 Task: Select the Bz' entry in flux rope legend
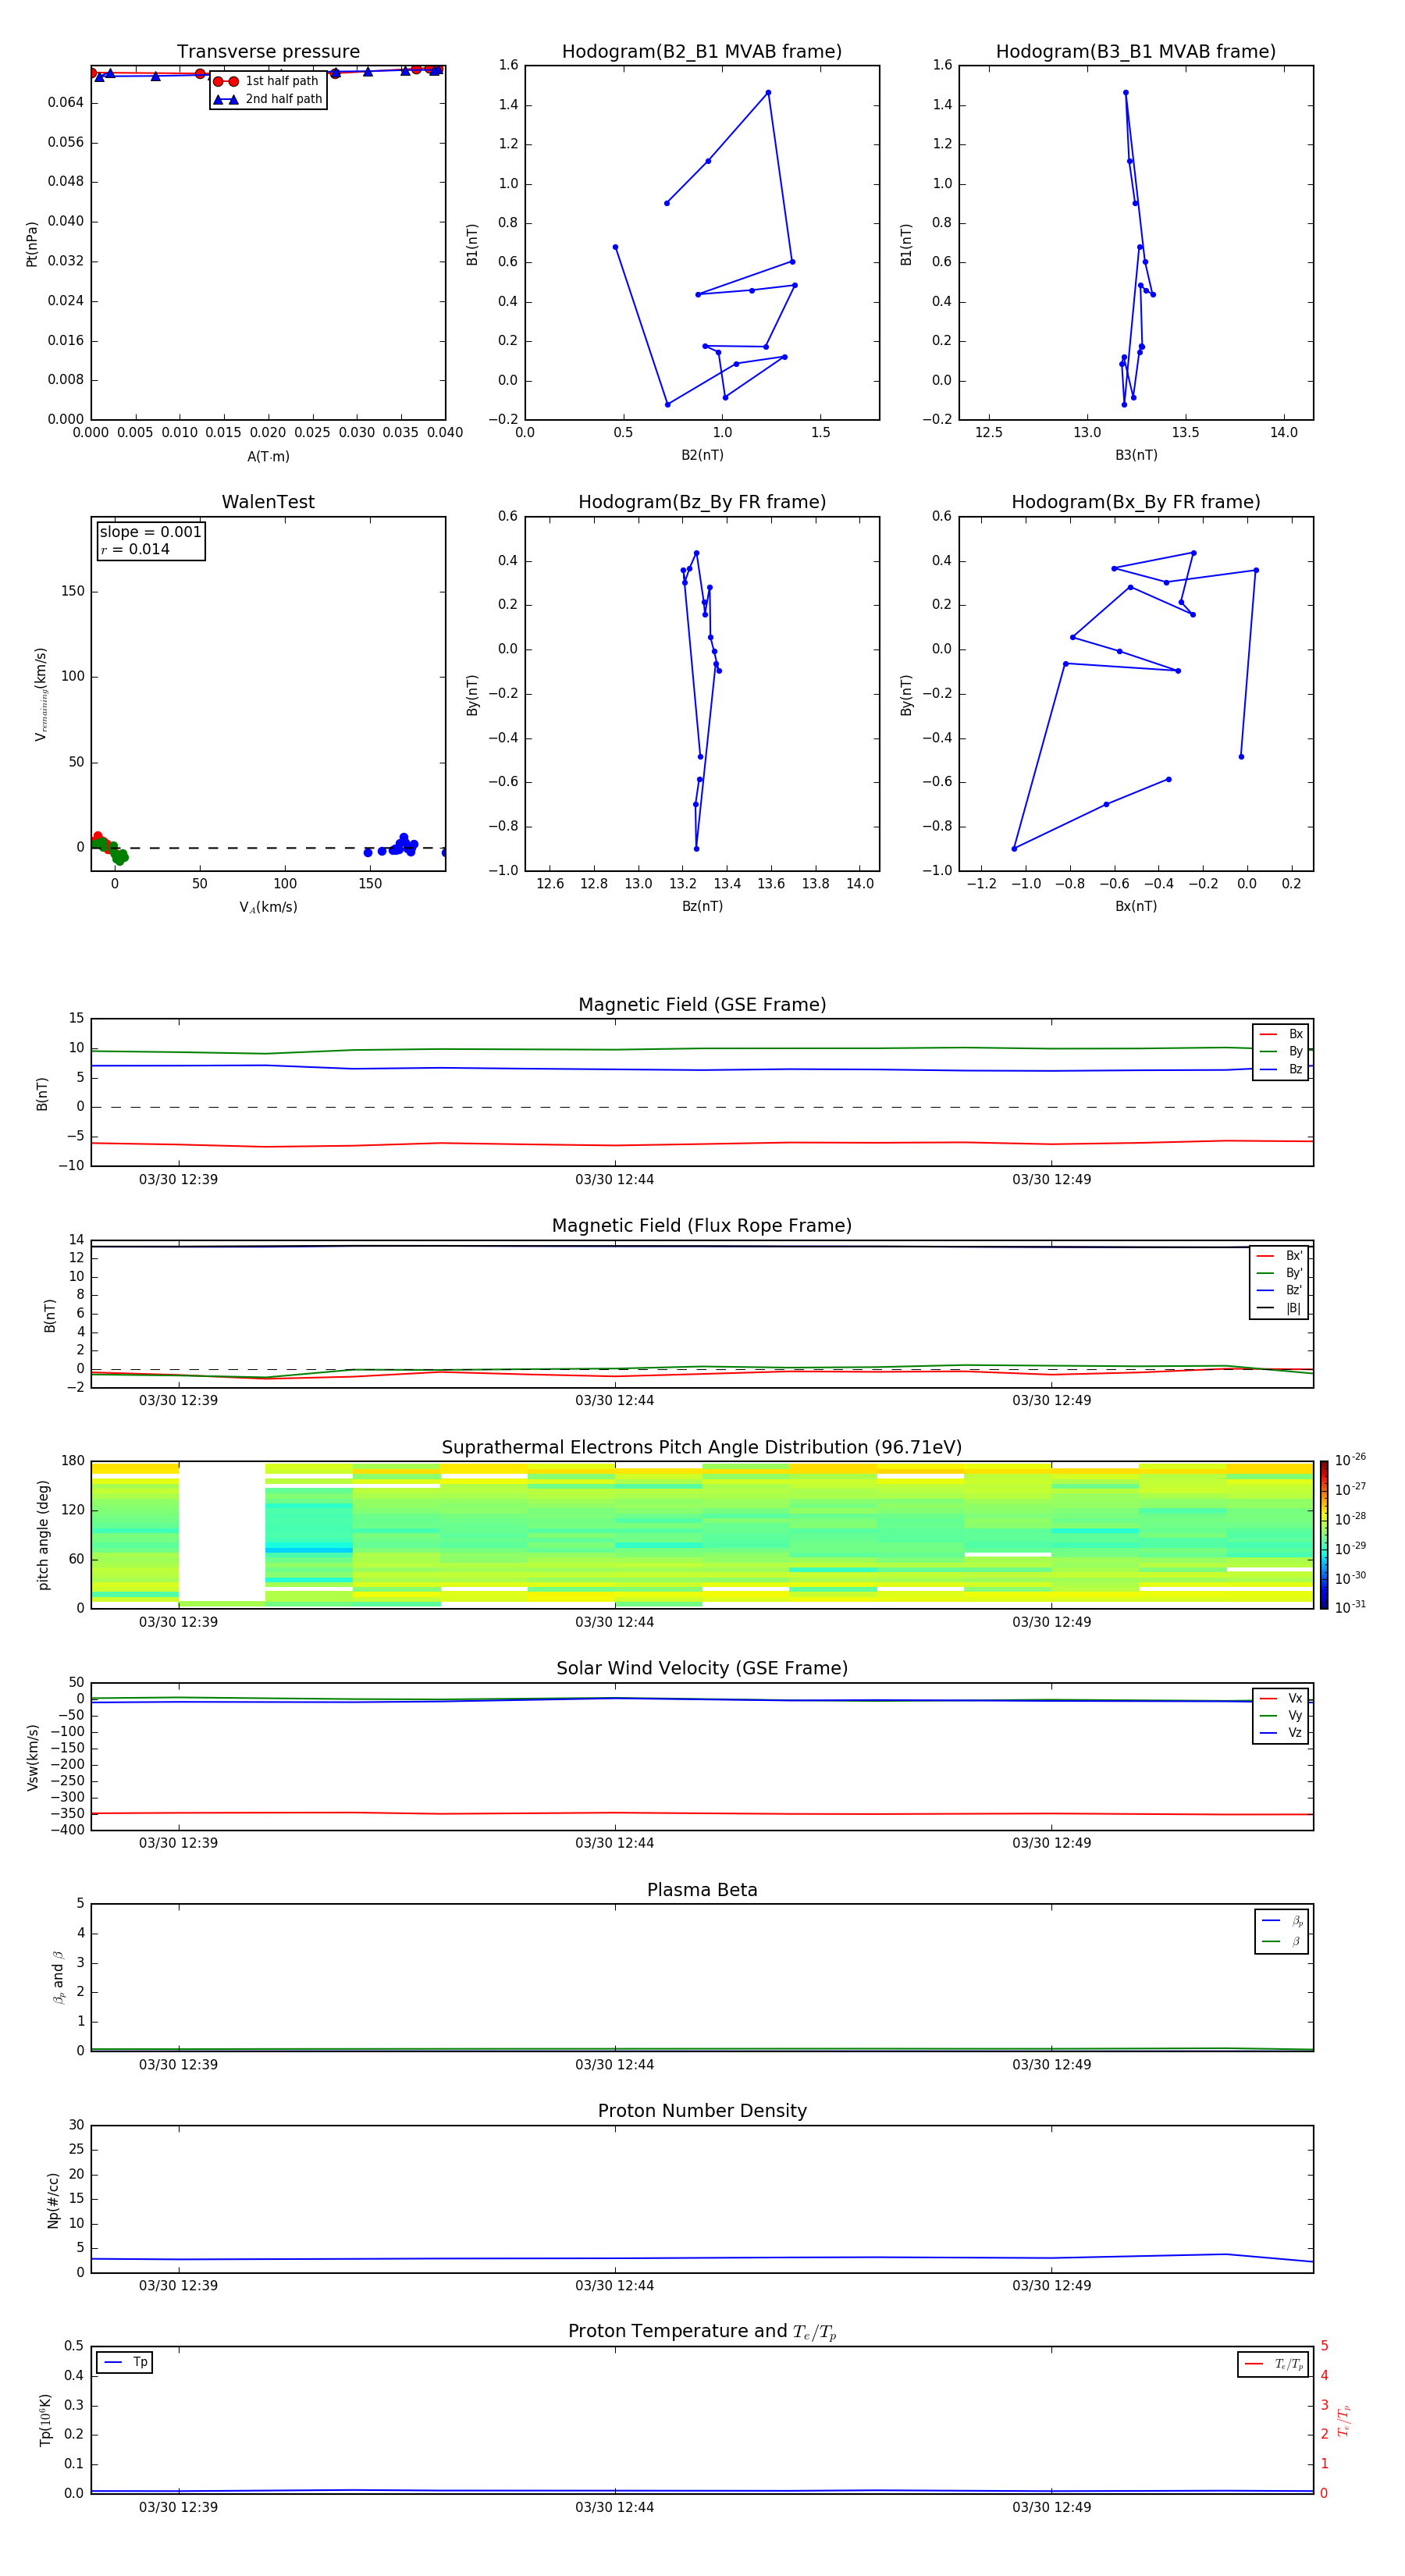[1279, 1291]
